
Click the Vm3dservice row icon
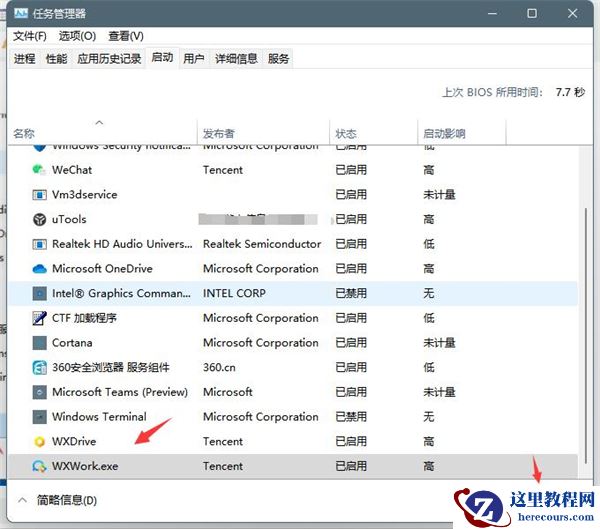pos(39,195)
